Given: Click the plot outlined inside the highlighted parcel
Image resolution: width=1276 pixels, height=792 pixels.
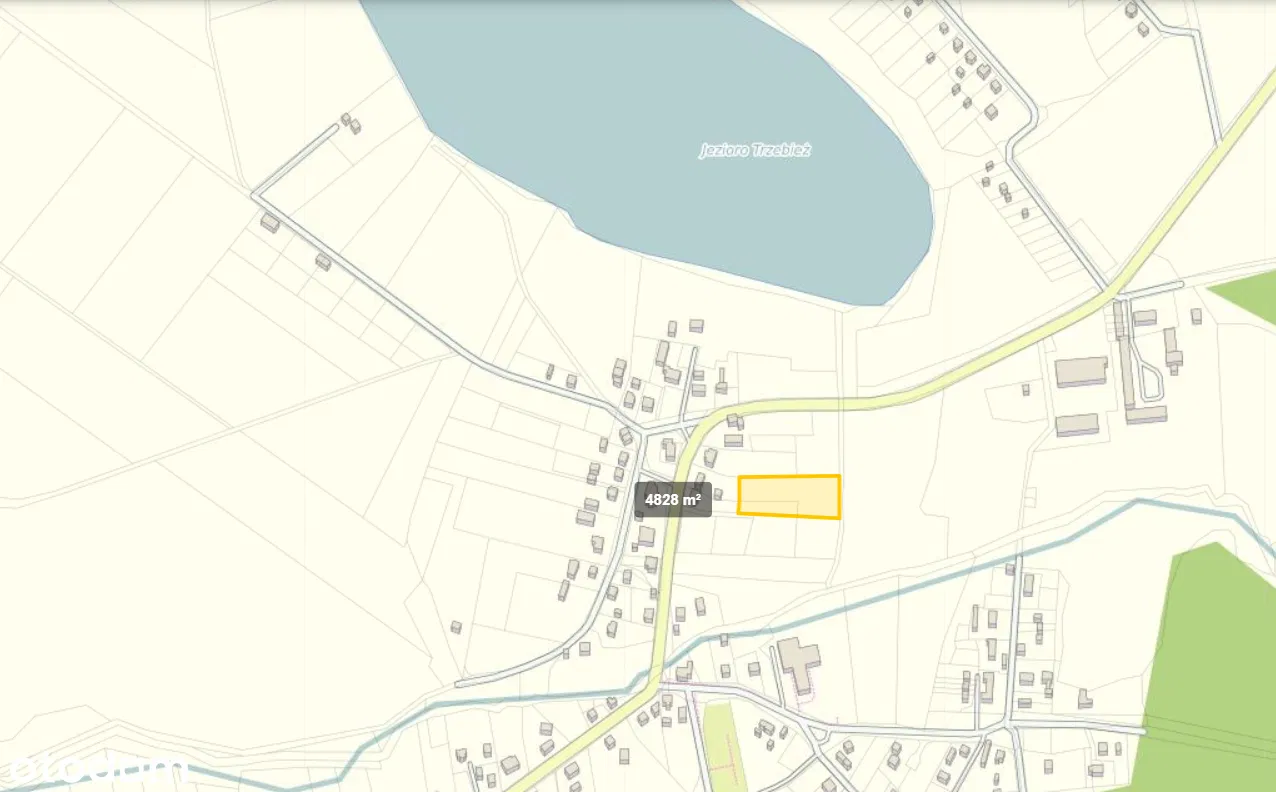Looking at the screenshot, I should pos(768,508).
